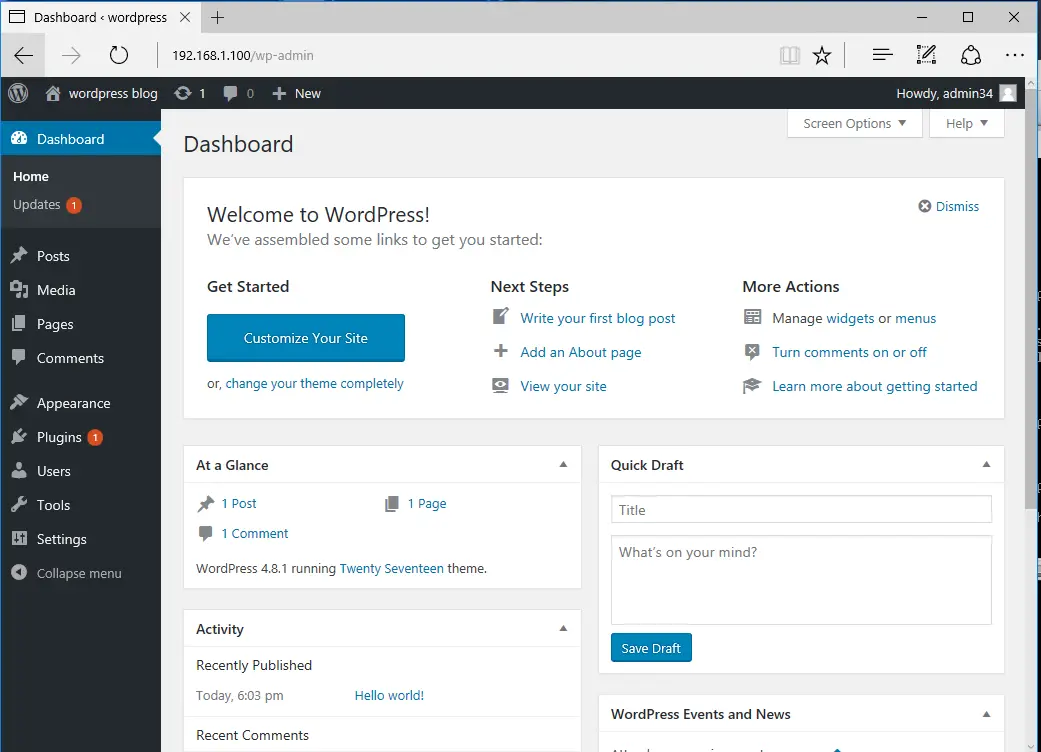Click the Save Draft button
The width and height of the screenshot is (1041, 752).
point(651,648)
